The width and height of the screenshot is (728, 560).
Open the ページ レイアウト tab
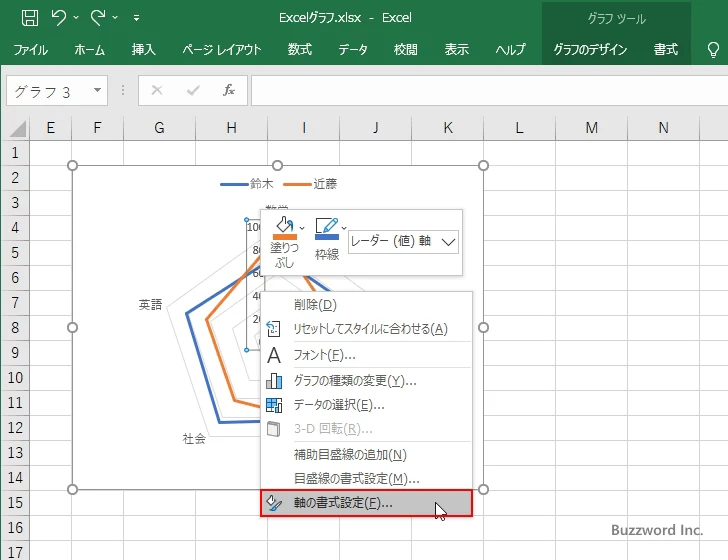[222, 50]
